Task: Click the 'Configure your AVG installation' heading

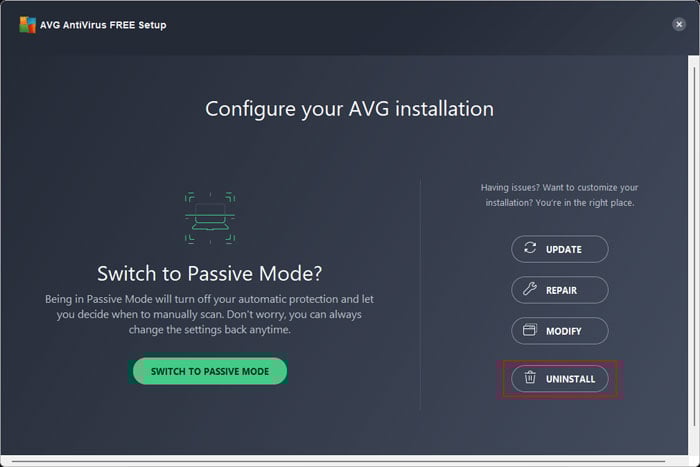Action: click(x=350, y=109)
